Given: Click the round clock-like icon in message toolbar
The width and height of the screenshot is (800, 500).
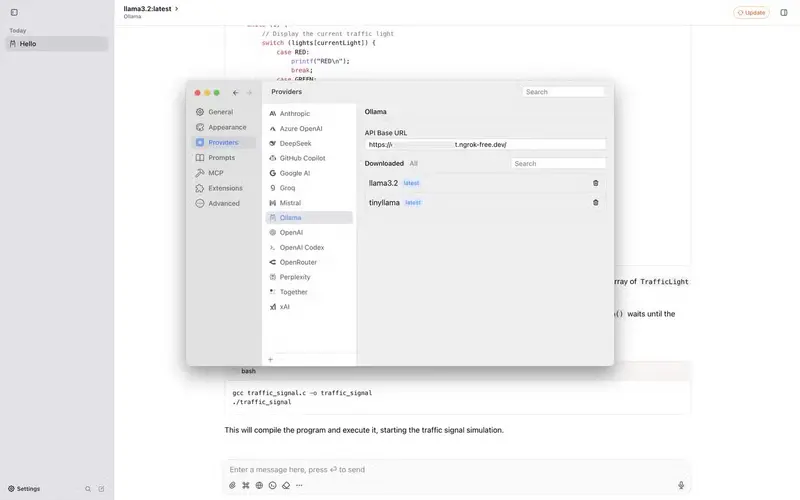Looking at the screenshot, I should point(272,485).
